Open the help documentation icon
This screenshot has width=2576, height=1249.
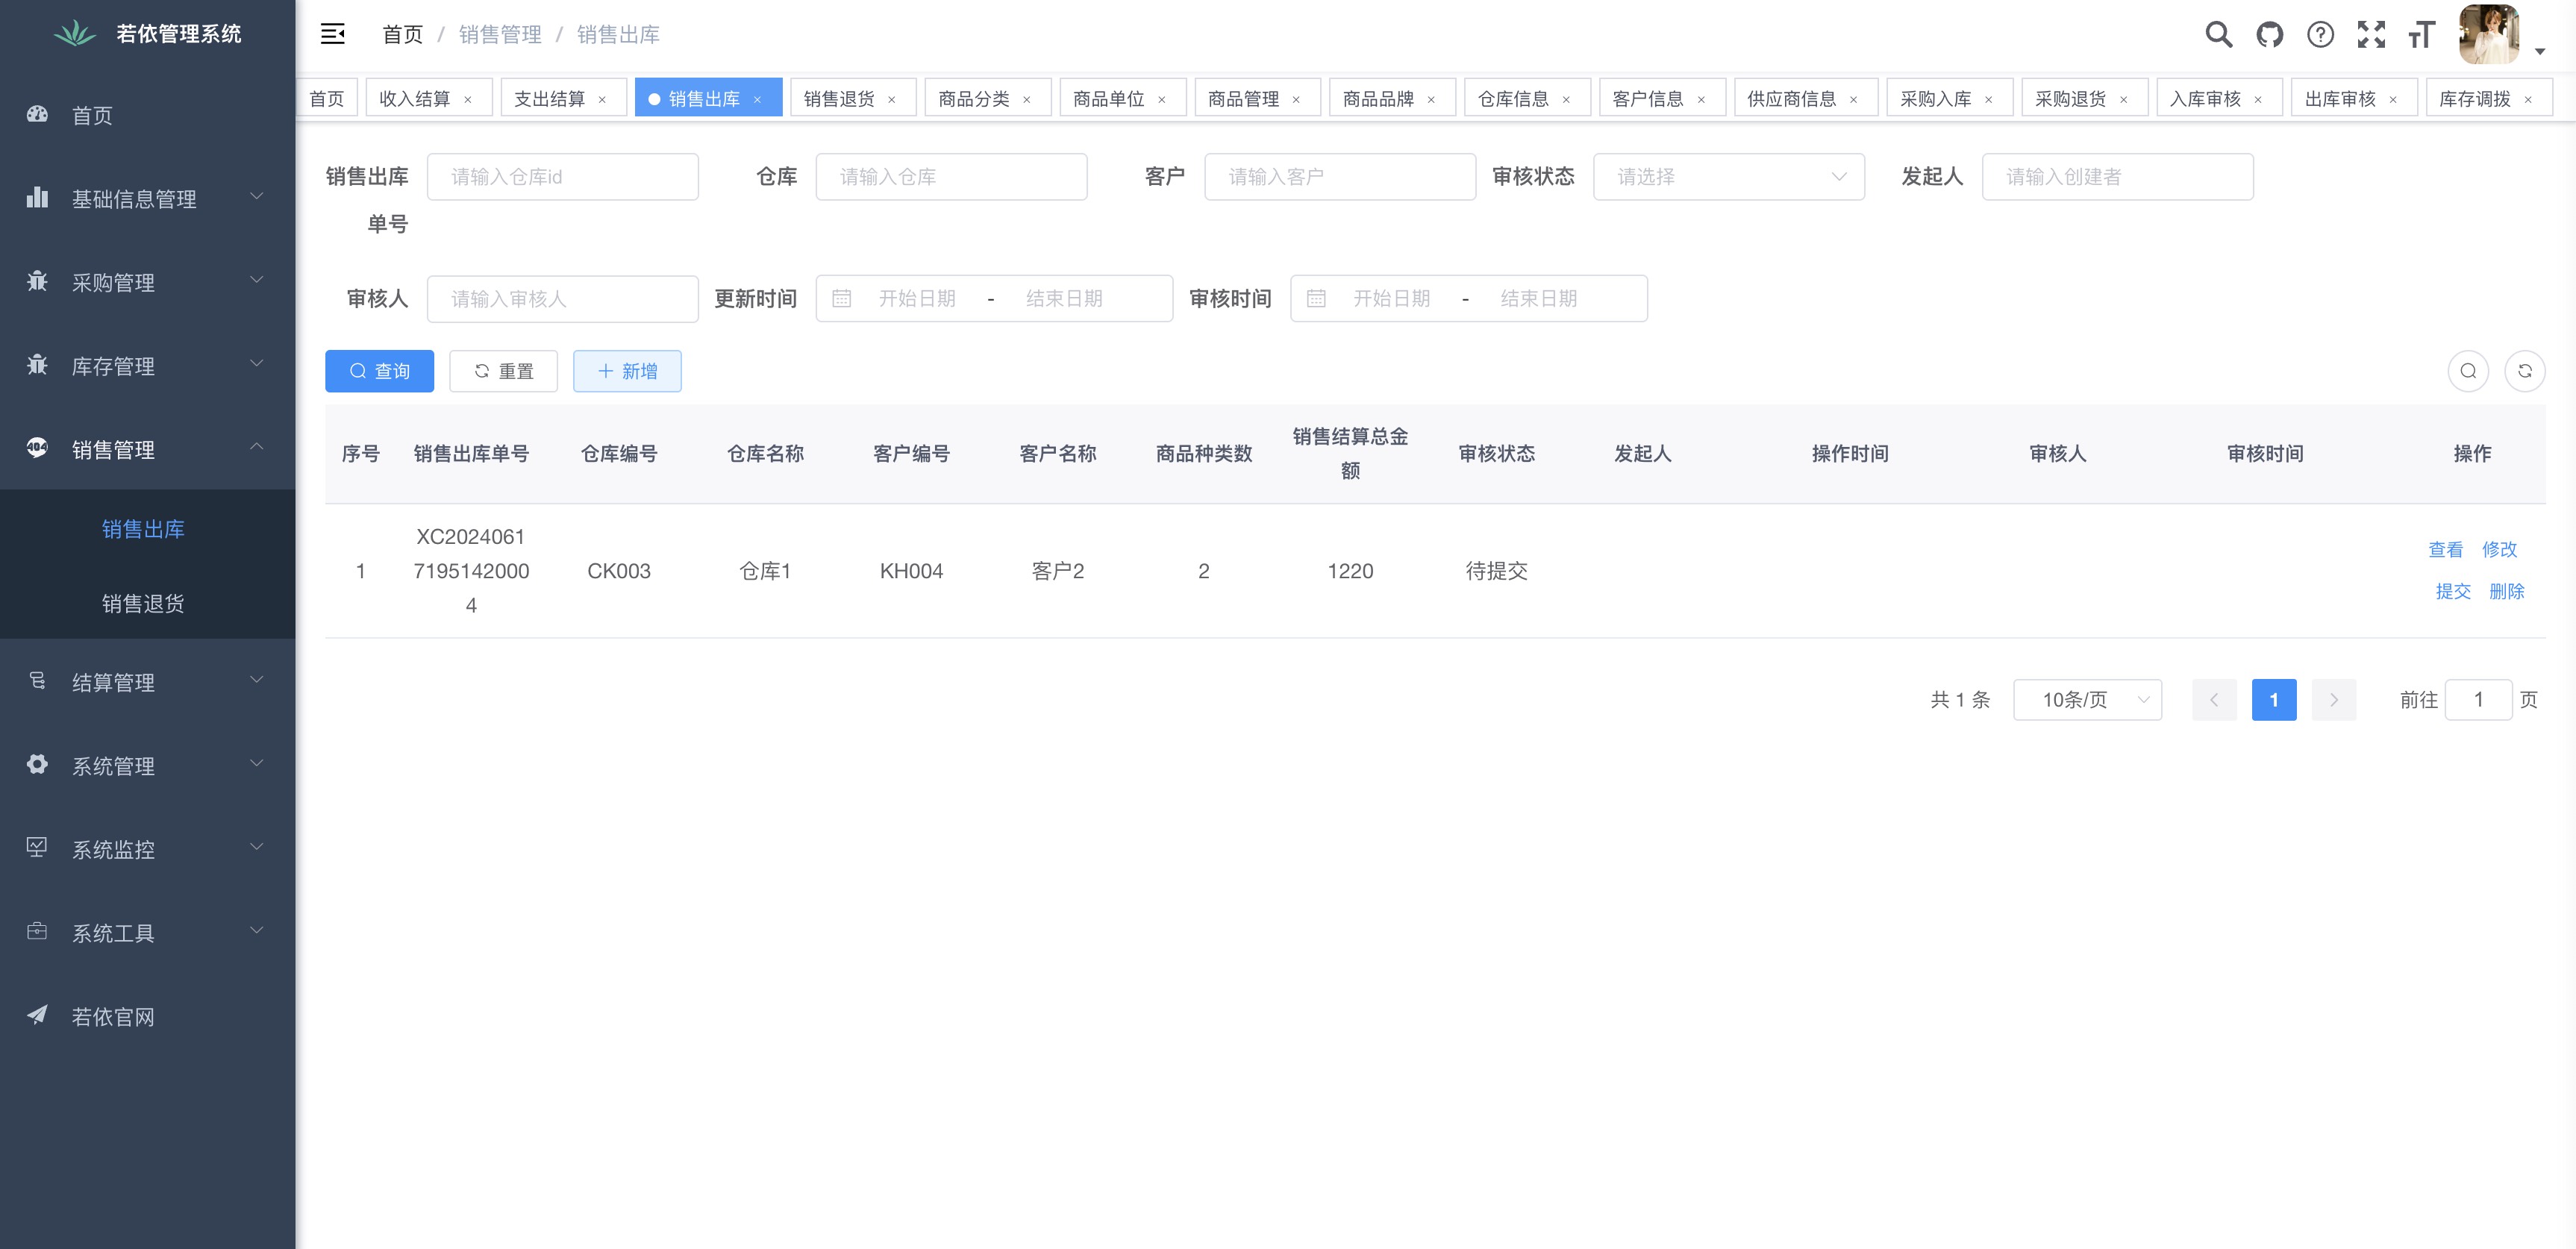(2320, 35)
